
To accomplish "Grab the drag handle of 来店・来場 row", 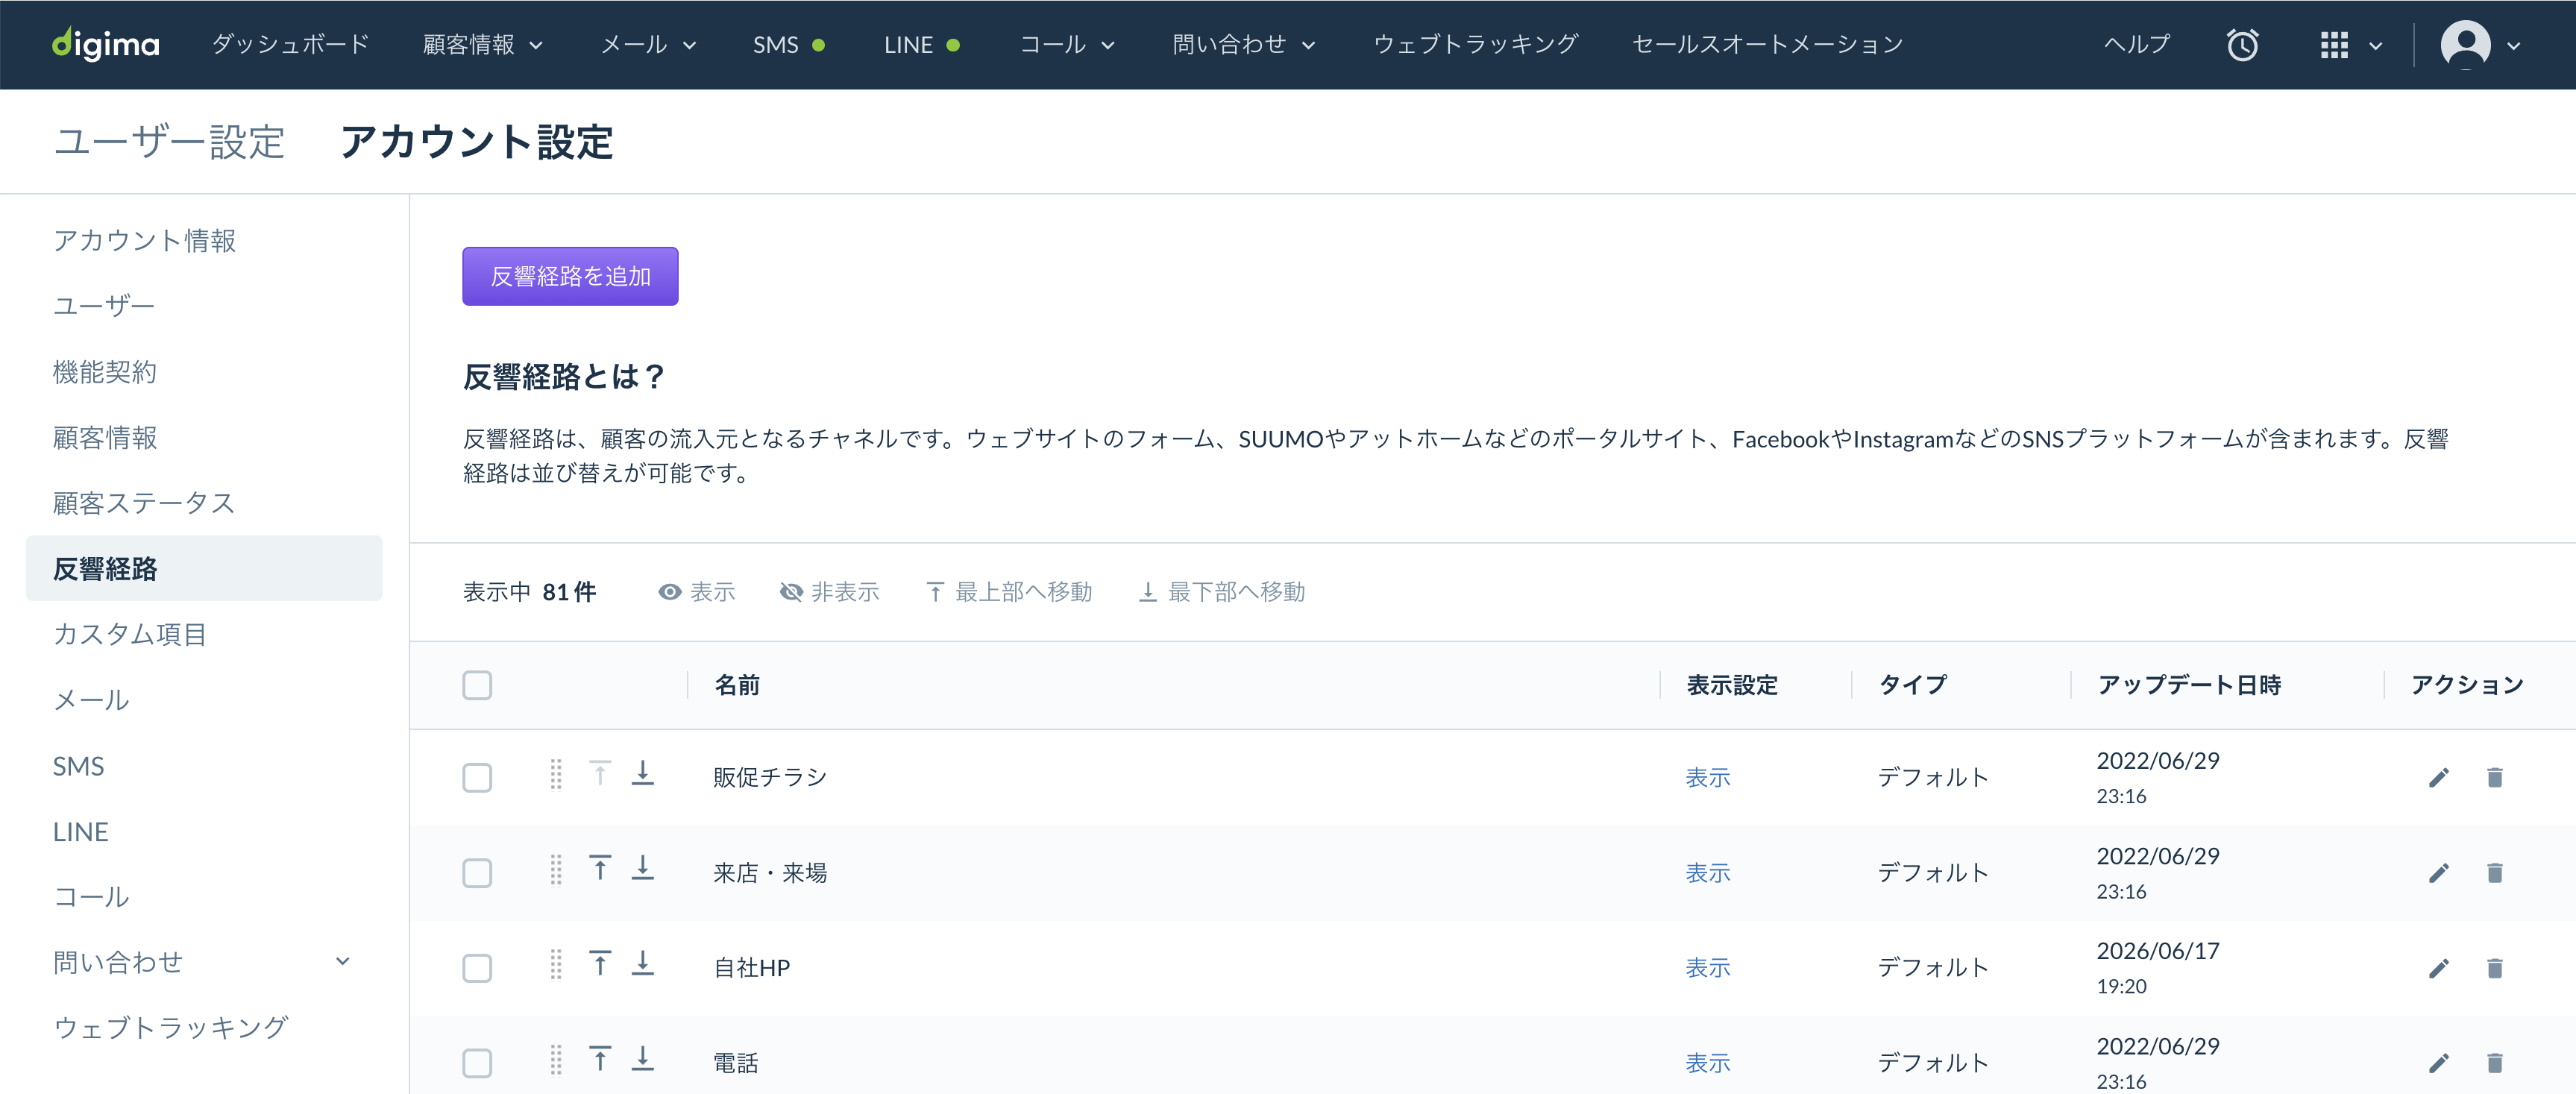I will (556, 869).
